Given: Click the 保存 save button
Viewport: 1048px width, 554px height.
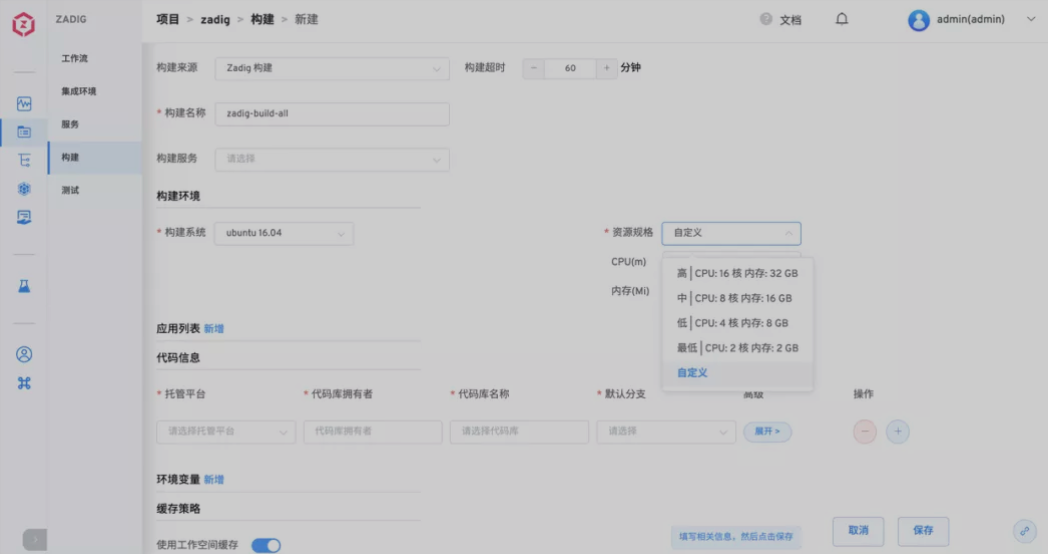Looking at the screenshot, I should point(923,531).
